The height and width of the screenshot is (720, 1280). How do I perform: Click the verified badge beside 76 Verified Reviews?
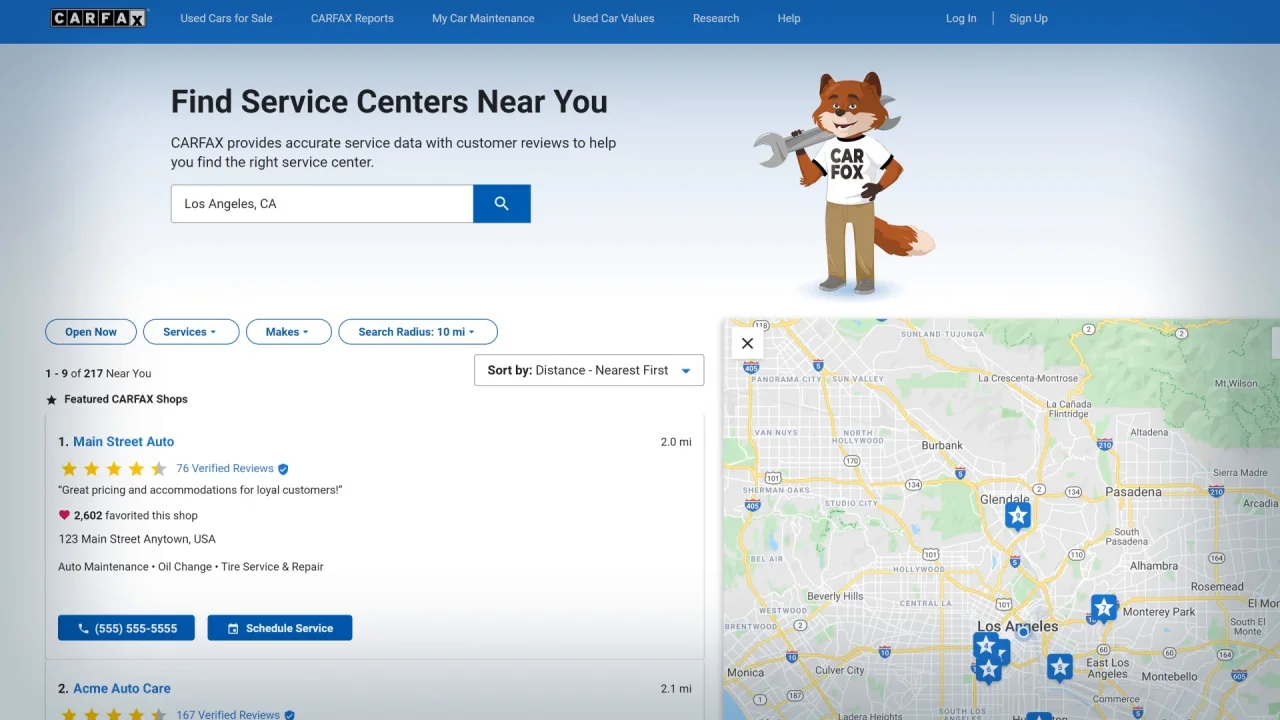coord(283,469)
